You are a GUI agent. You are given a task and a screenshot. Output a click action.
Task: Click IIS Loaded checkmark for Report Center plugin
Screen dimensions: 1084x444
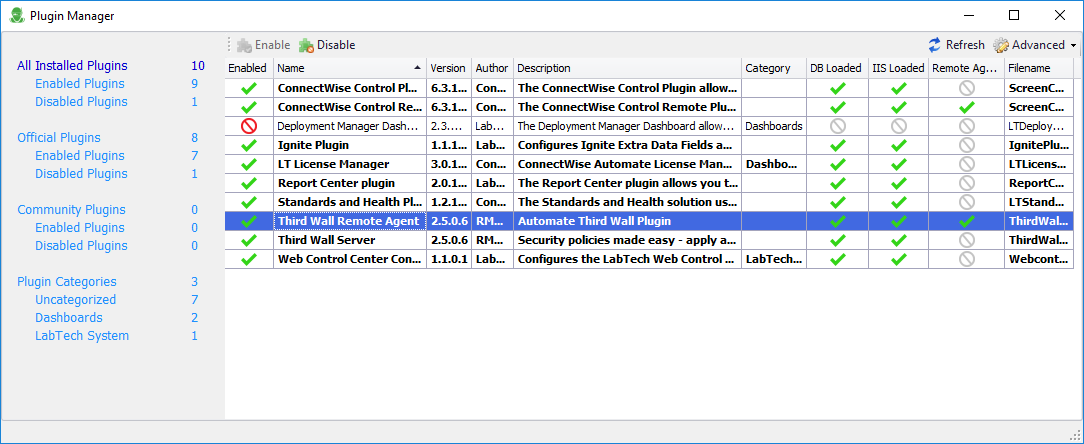(x=899, y=183)
